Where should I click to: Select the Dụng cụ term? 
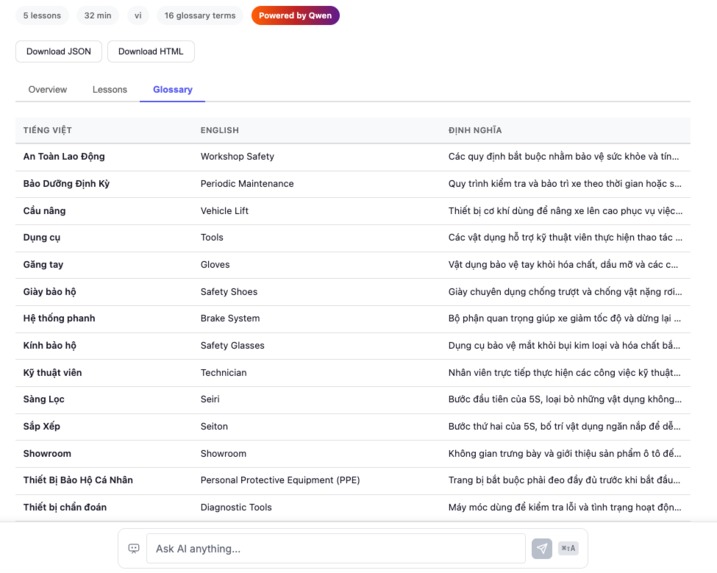click(42, 237)
